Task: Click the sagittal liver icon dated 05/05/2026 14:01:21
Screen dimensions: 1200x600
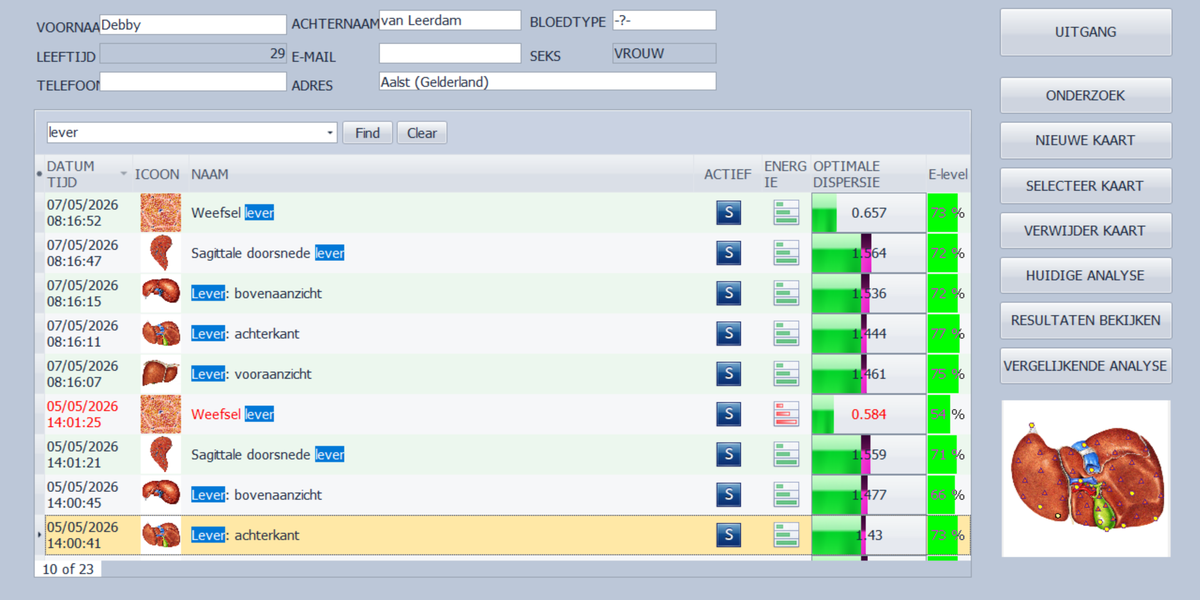Action: [160, 454]
